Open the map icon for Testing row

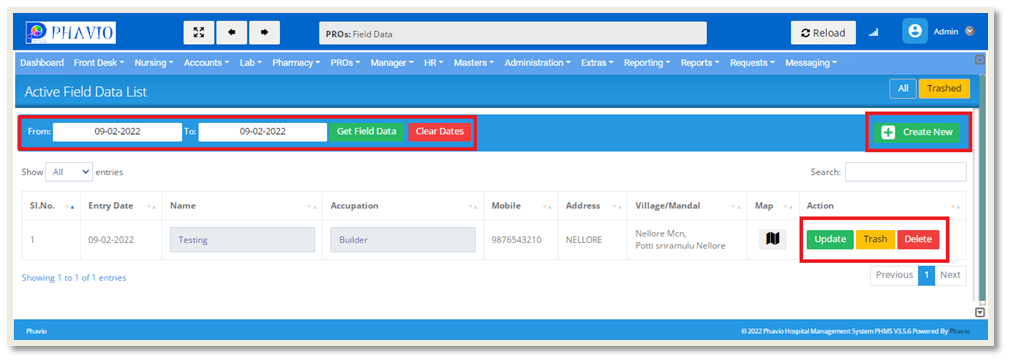(x=773, y=239)
